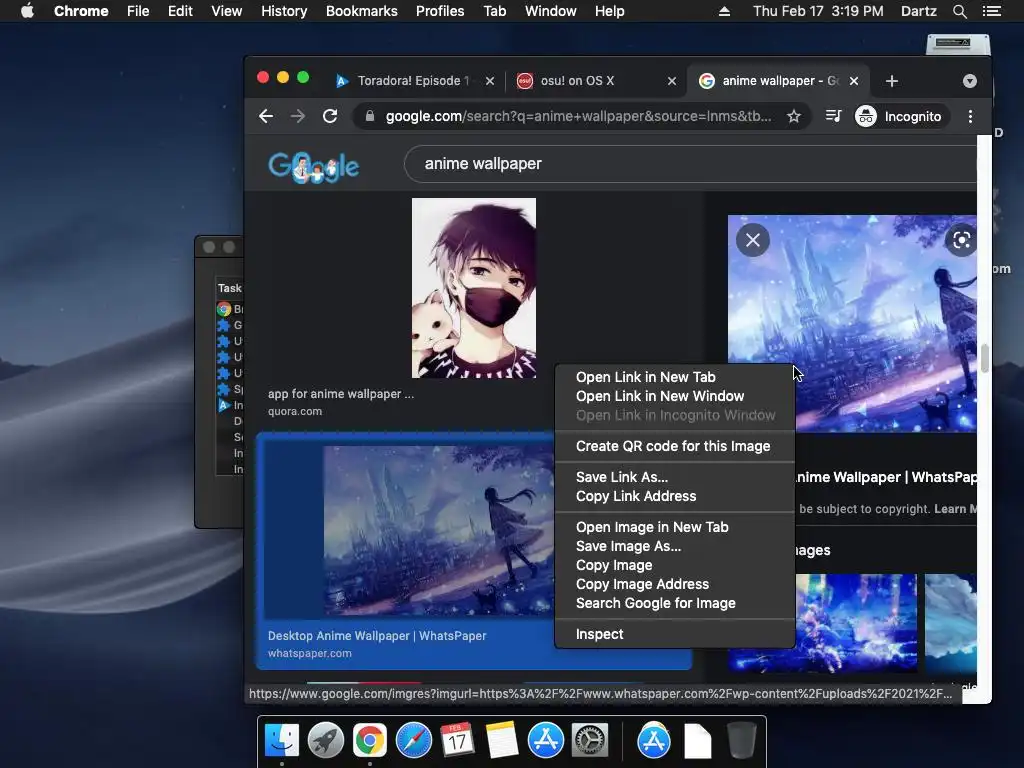Viewport: 1024px width, 768px height.
Task: Switch to the osu! on OS X tab
Action: tap(577, 81)
